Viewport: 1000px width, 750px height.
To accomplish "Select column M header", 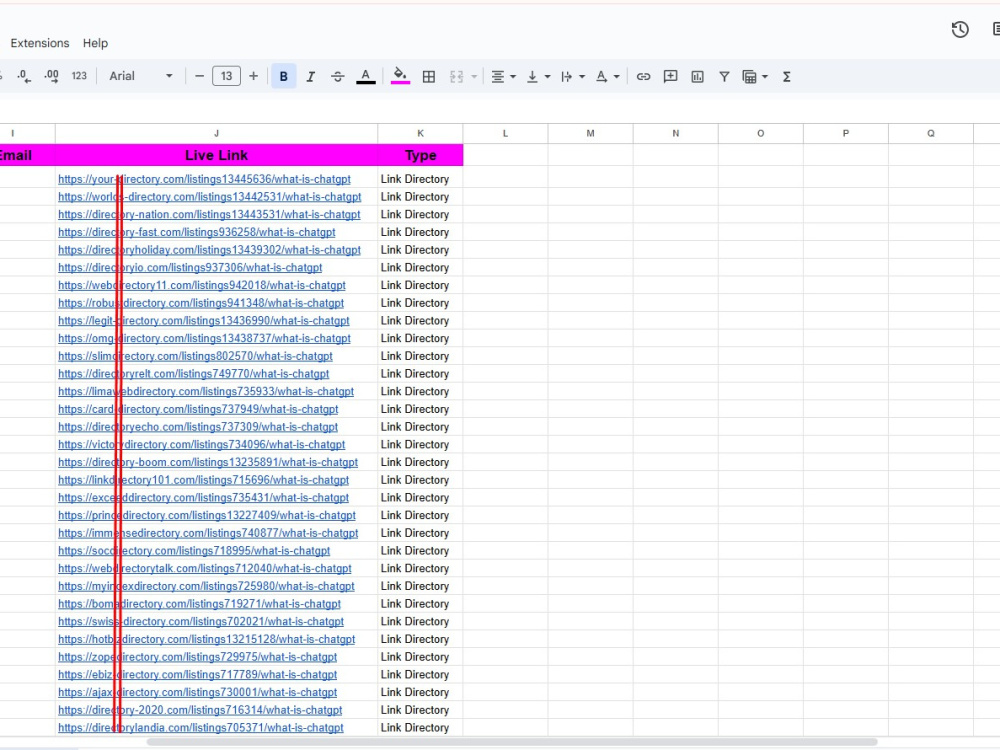I will pyautogui.click(x=591, y=133).
